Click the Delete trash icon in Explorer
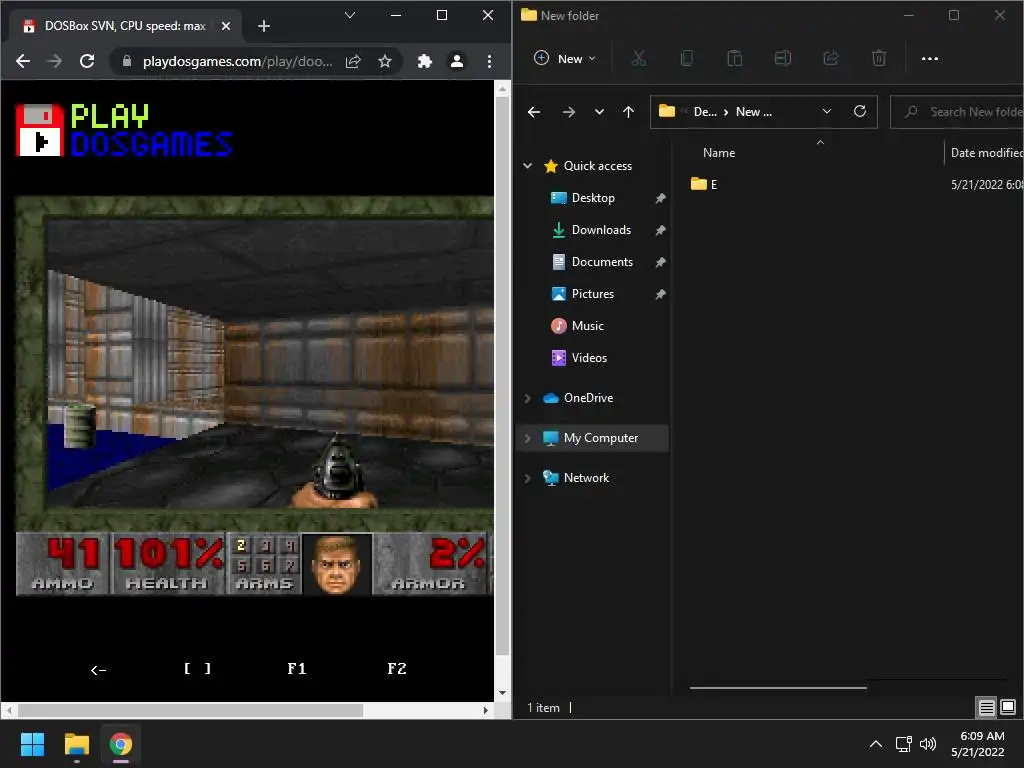 tap(879, 59)
